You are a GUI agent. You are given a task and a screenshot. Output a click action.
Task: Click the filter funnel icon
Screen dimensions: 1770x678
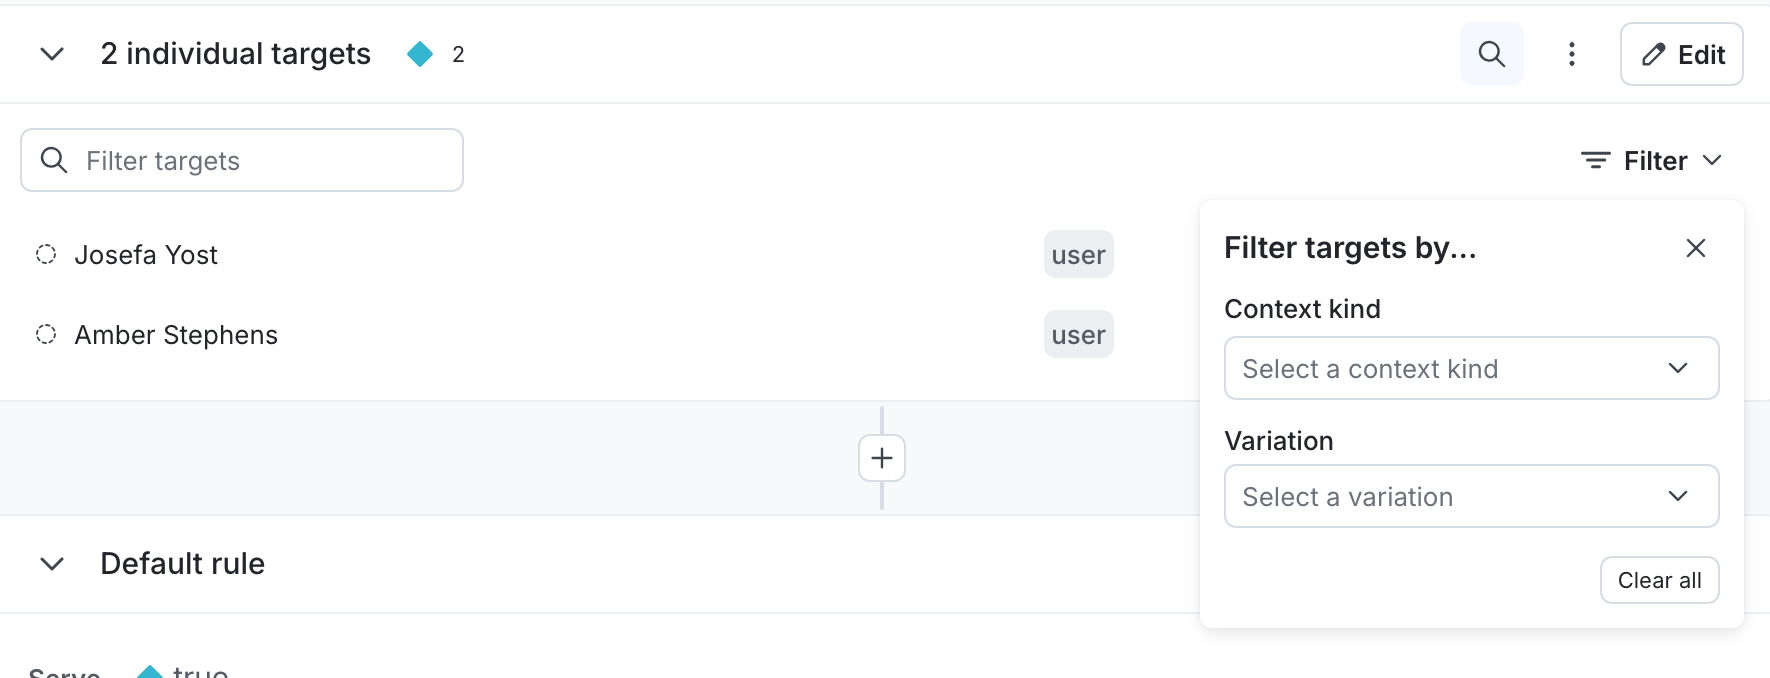click(x=1593, y=160)
